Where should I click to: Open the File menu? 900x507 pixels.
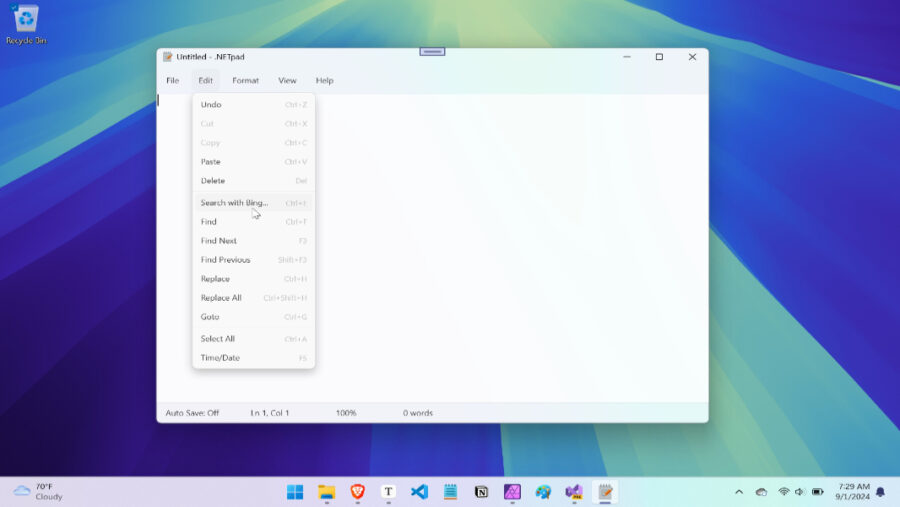pos(172,80)
